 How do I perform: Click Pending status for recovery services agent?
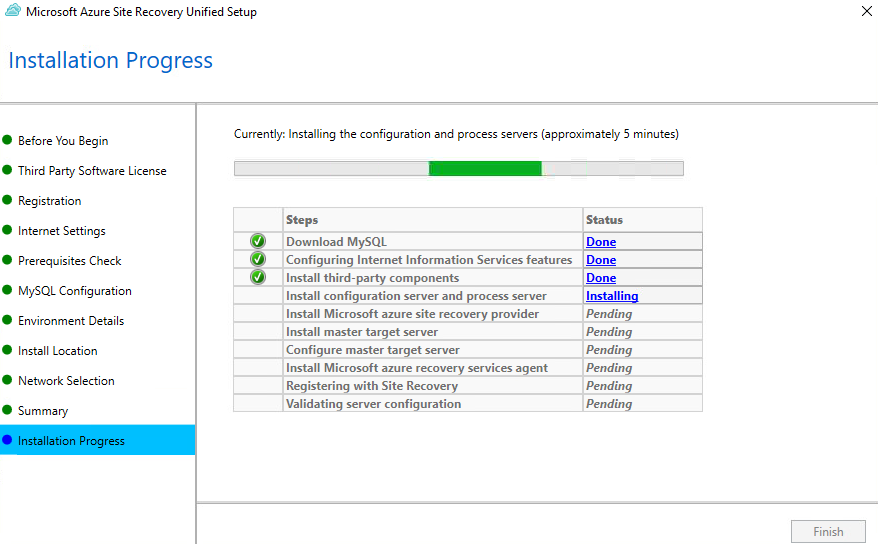pyautogui.click(x=609, y=367)
